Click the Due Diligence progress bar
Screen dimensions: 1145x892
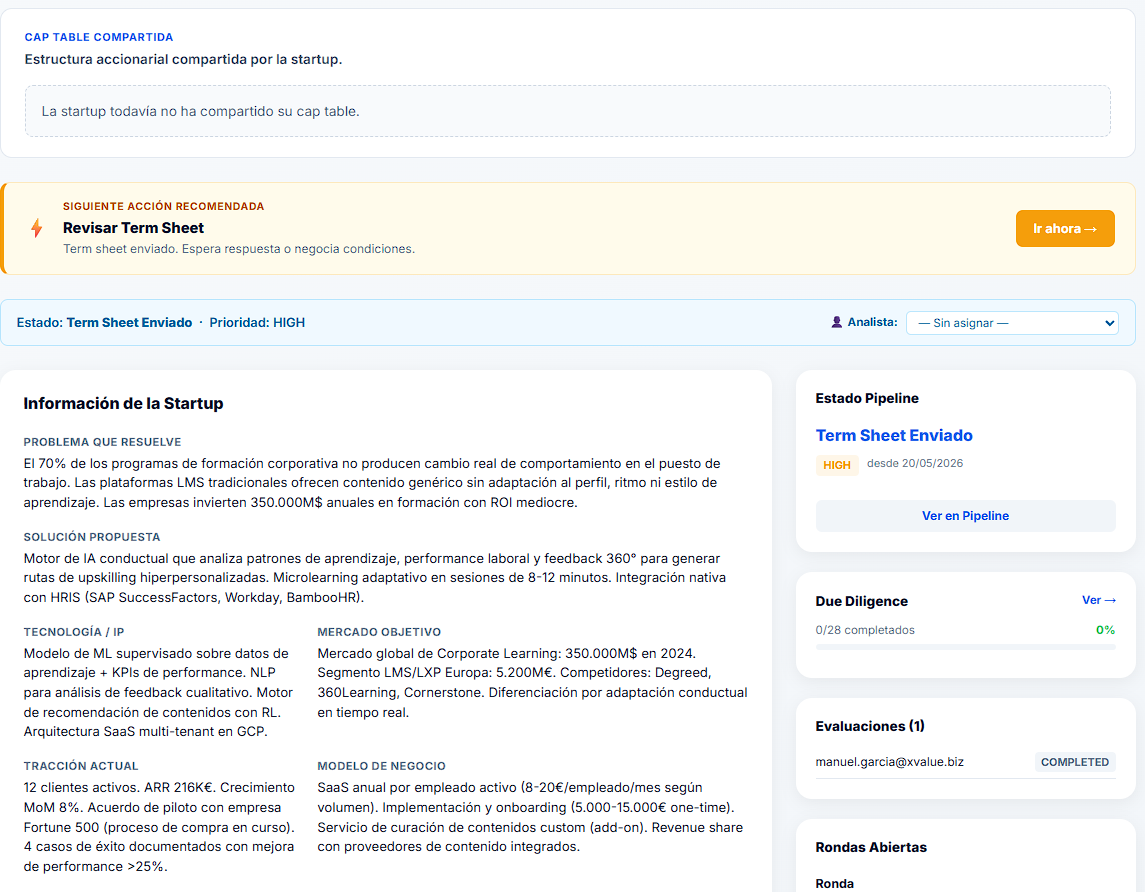tap(965, 647)
